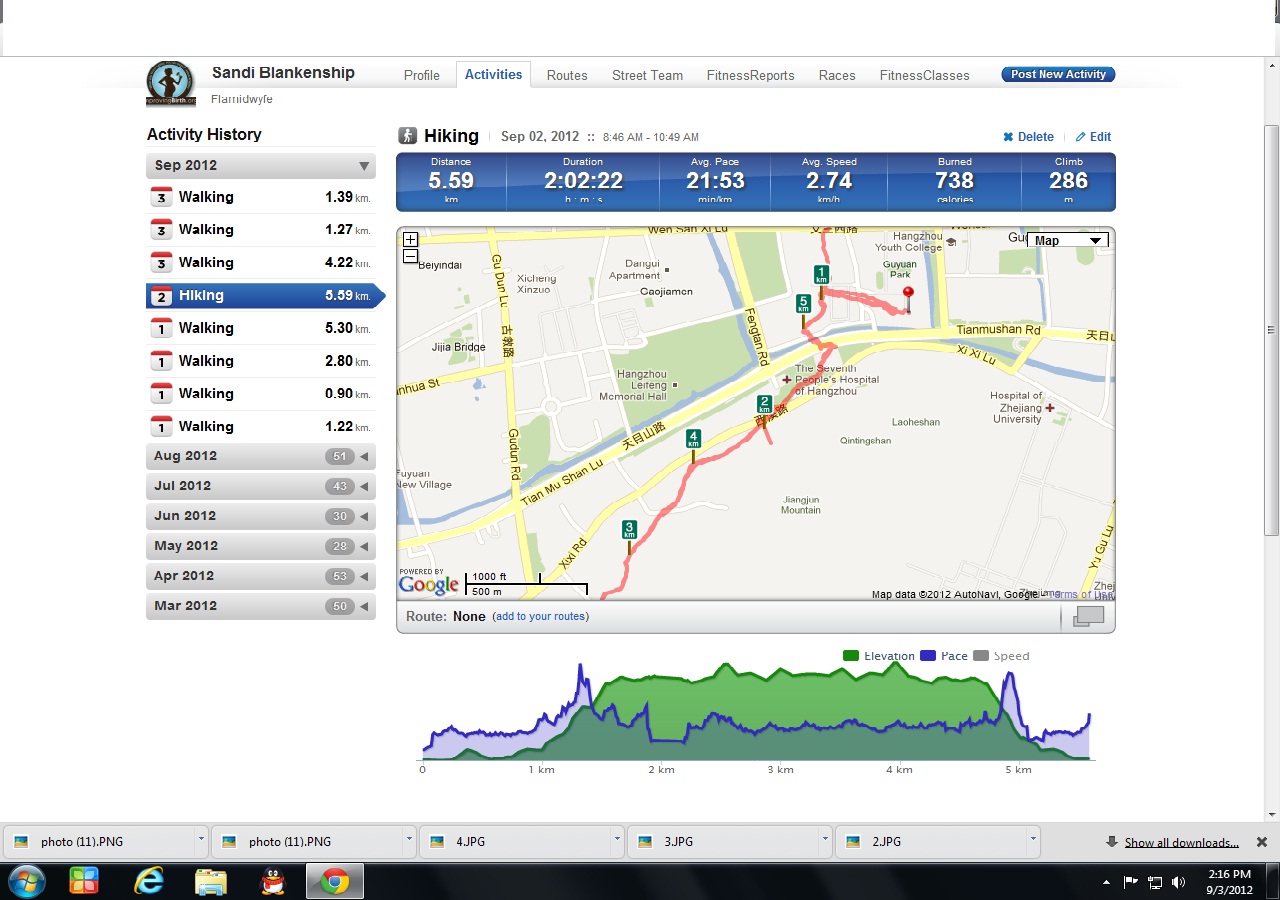Open Internet Explorer from the taskbar
Screen dimensions: 1280x900
tap(149, 881)
